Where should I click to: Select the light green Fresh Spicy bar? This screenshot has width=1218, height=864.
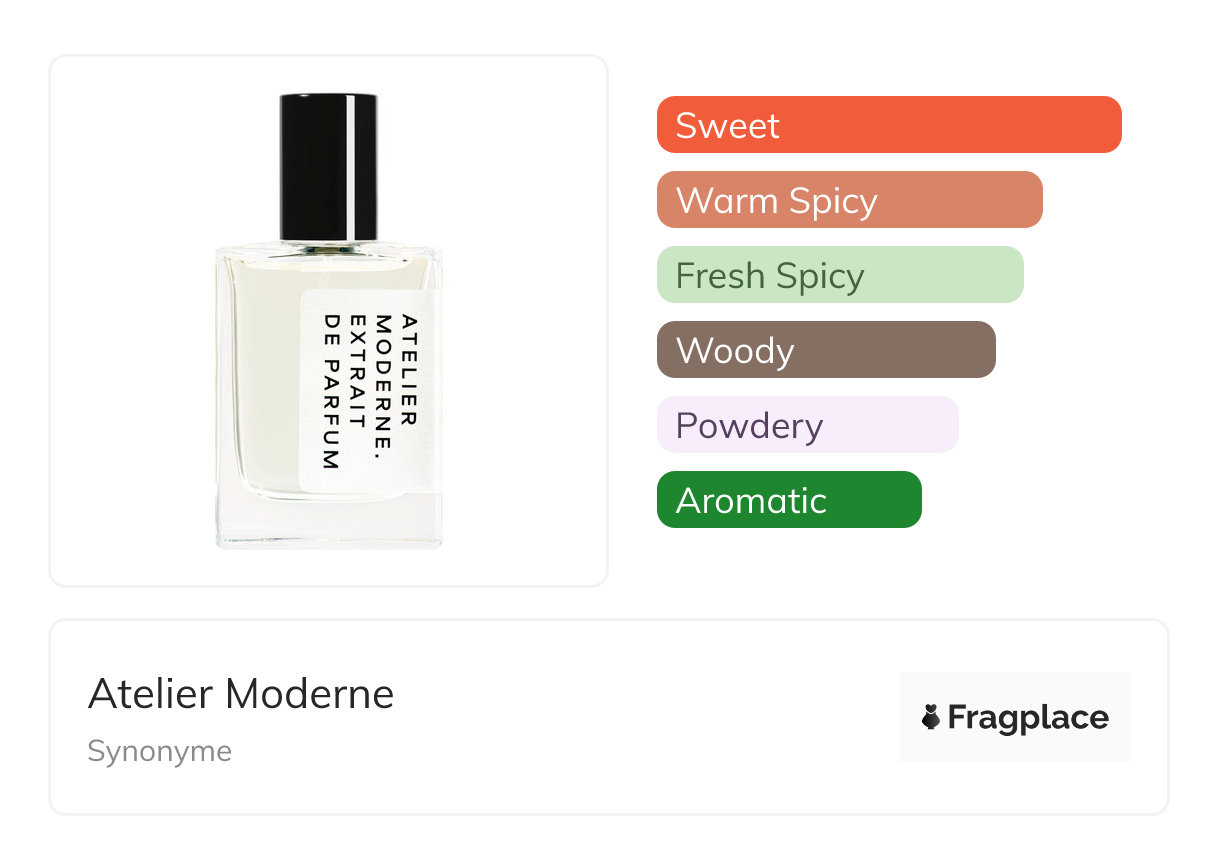click(x=840, y=275)
